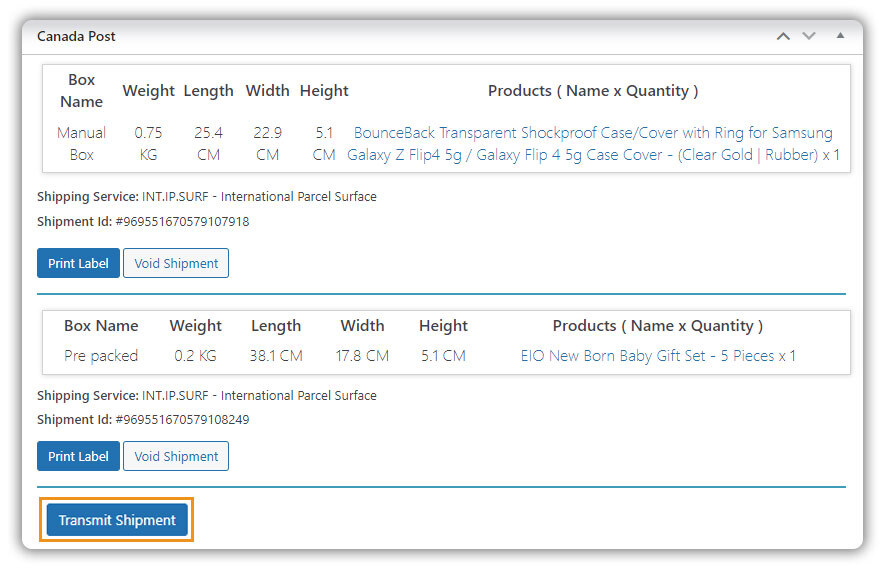Image resolution: width=885 pixels, height=571 pixels.
Task: Click Shipping Service line of first shipment
Action: pos(207,196)
